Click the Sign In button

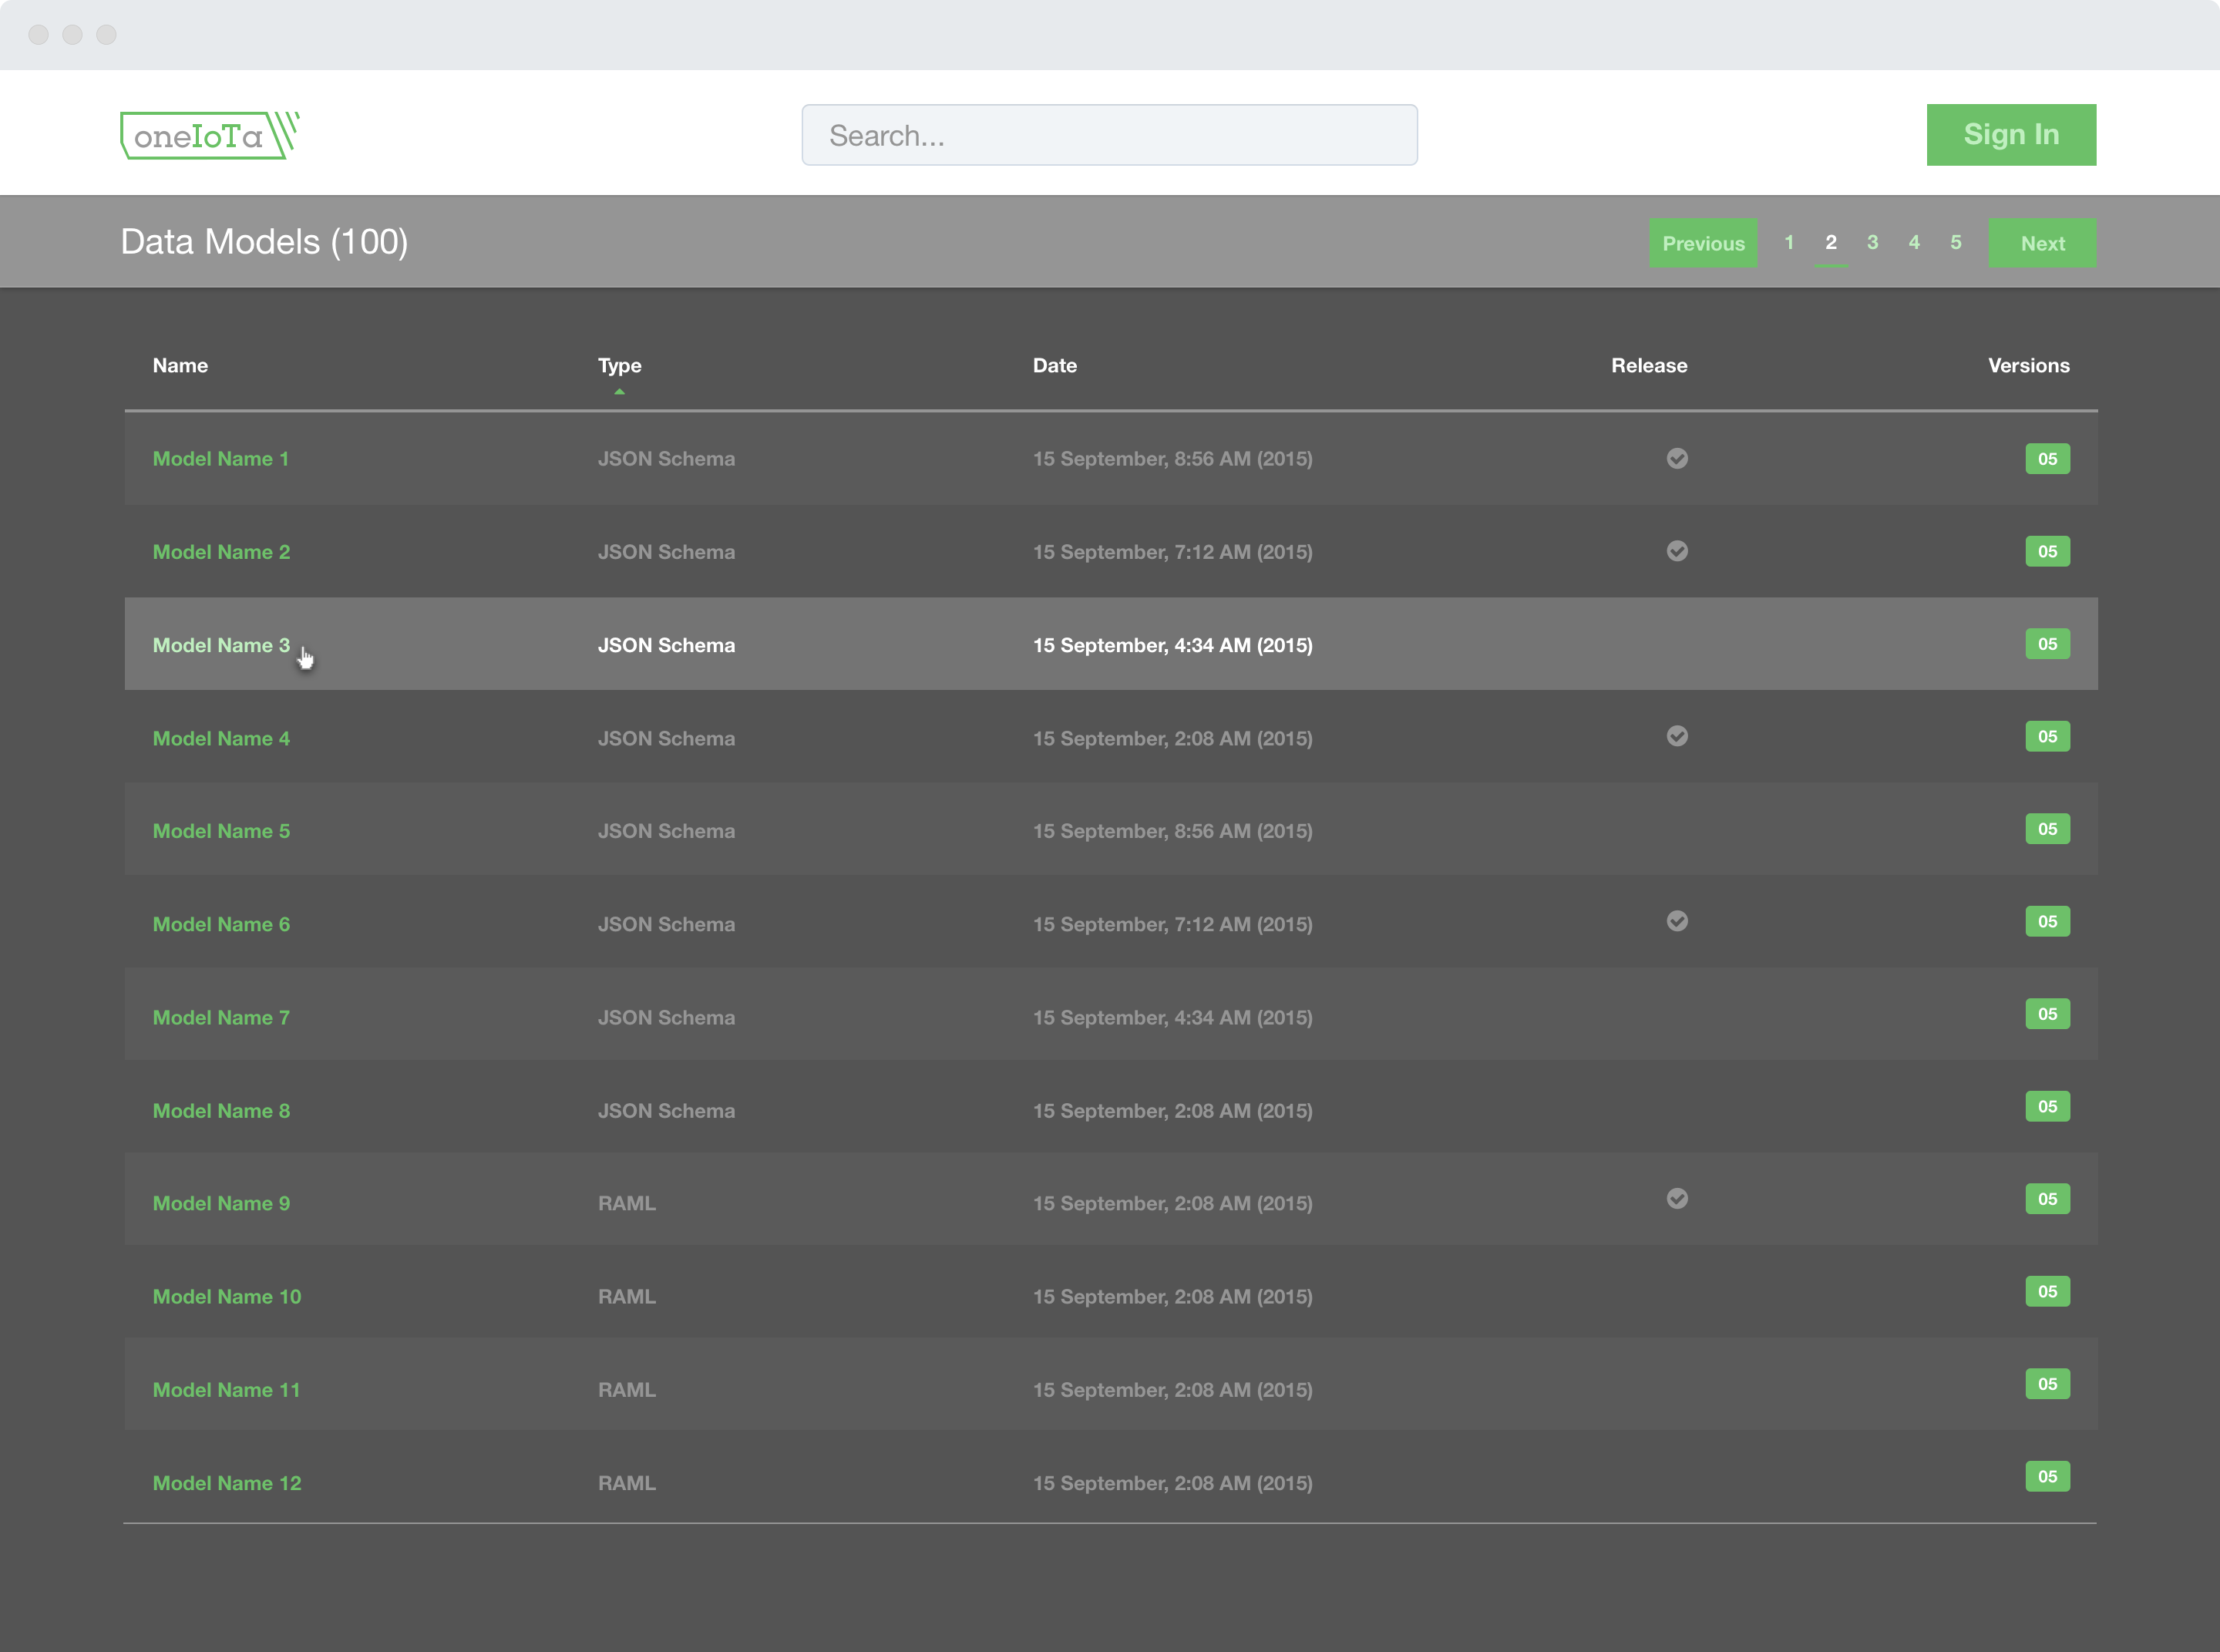tap(2011, 135)
